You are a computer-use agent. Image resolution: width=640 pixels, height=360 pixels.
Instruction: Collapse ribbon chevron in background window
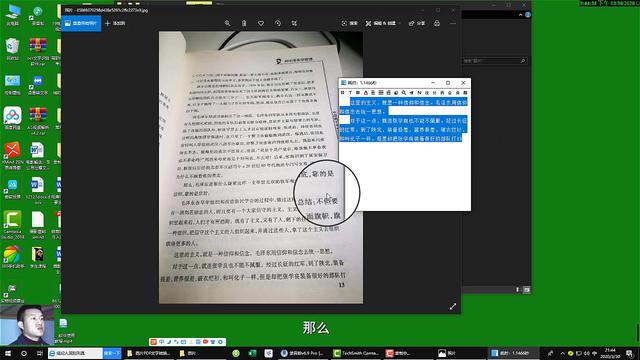(x=520, y=15)
